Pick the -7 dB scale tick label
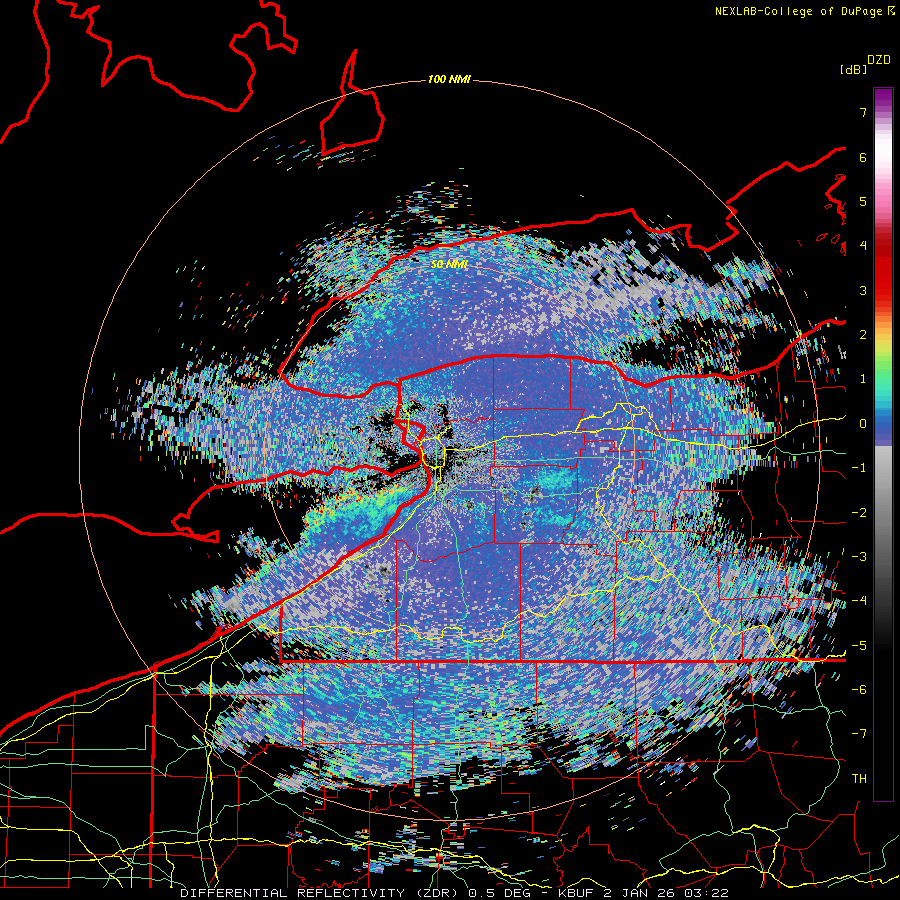Screen dimensions: 900x900 click(x=859, y=734)
